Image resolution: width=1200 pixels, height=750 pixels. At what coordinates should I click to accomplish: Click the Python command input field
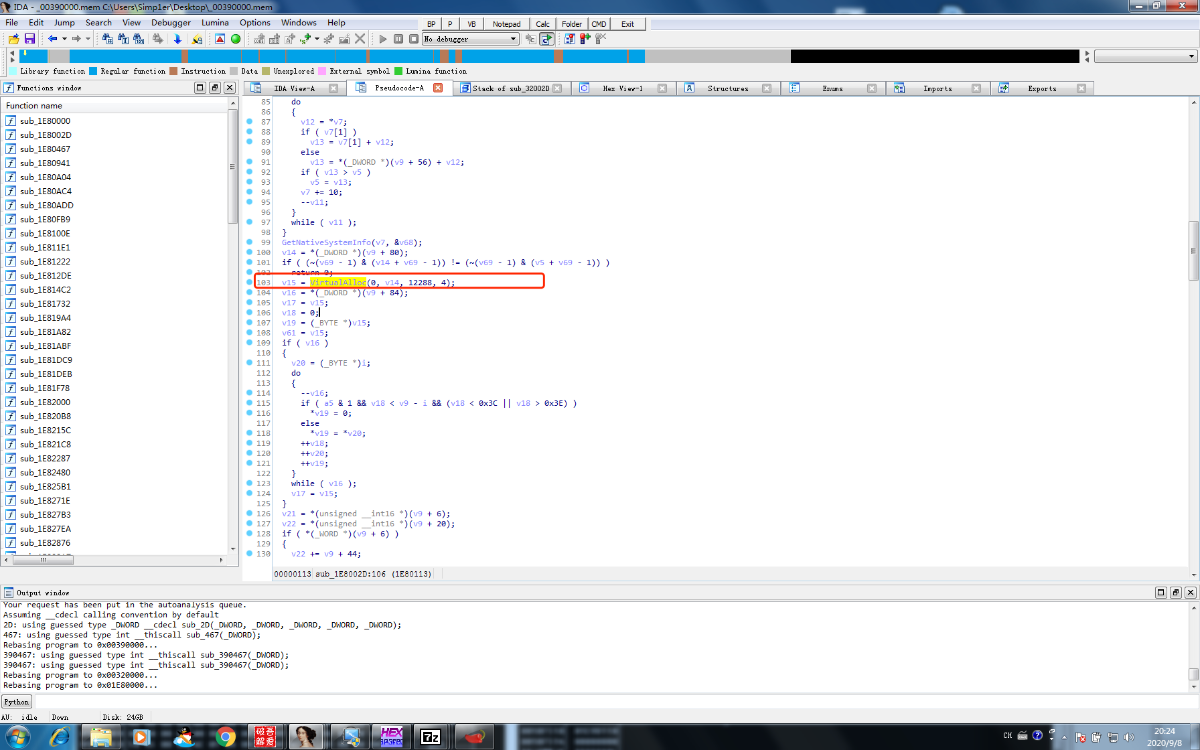[615, 702]
